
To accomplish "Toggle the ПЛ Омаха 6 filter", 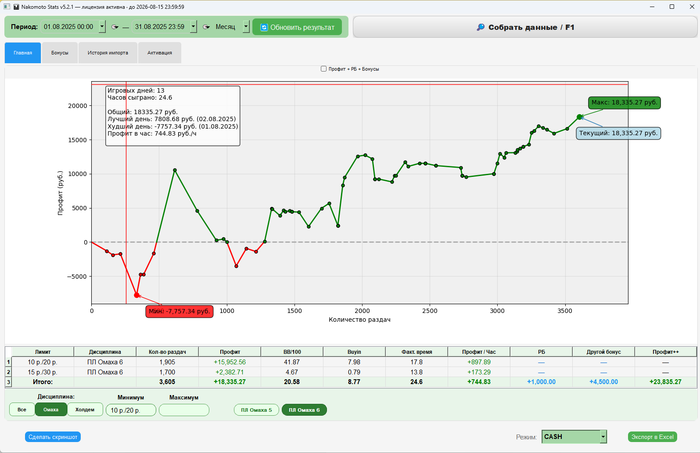I will tap(304, 410).
